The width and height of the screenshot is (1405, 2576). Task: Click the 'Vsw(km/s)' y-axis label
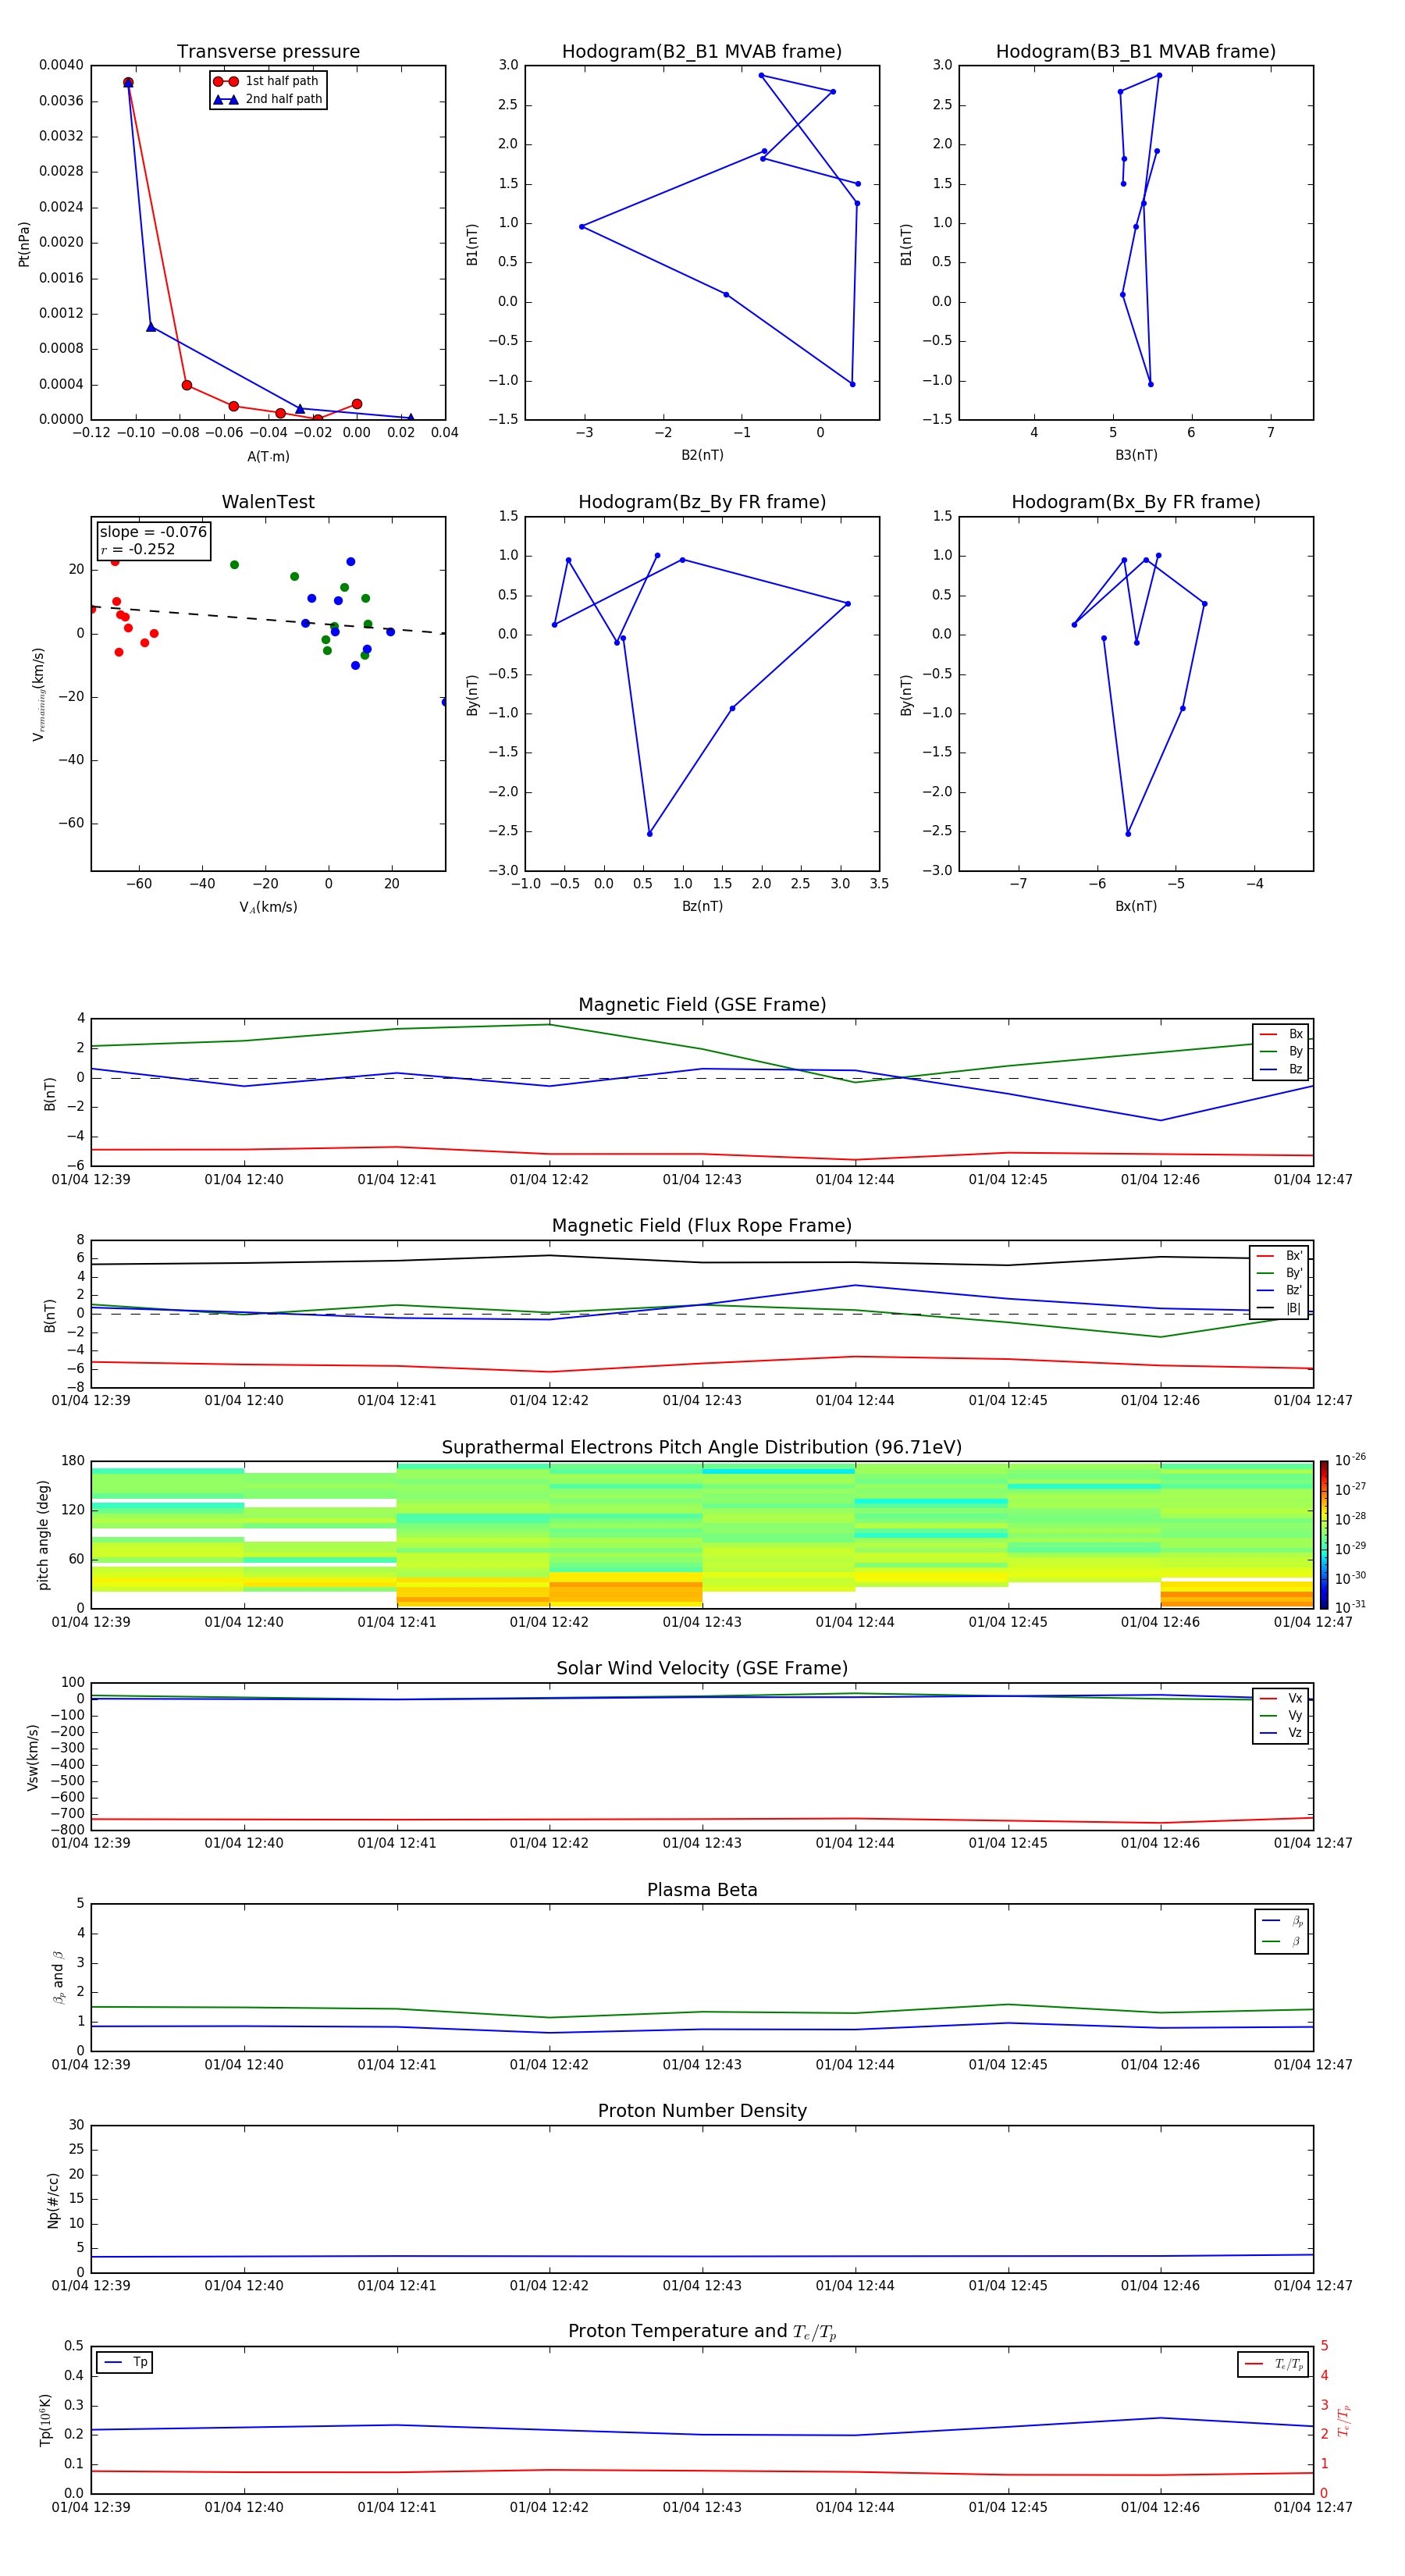33,1756
